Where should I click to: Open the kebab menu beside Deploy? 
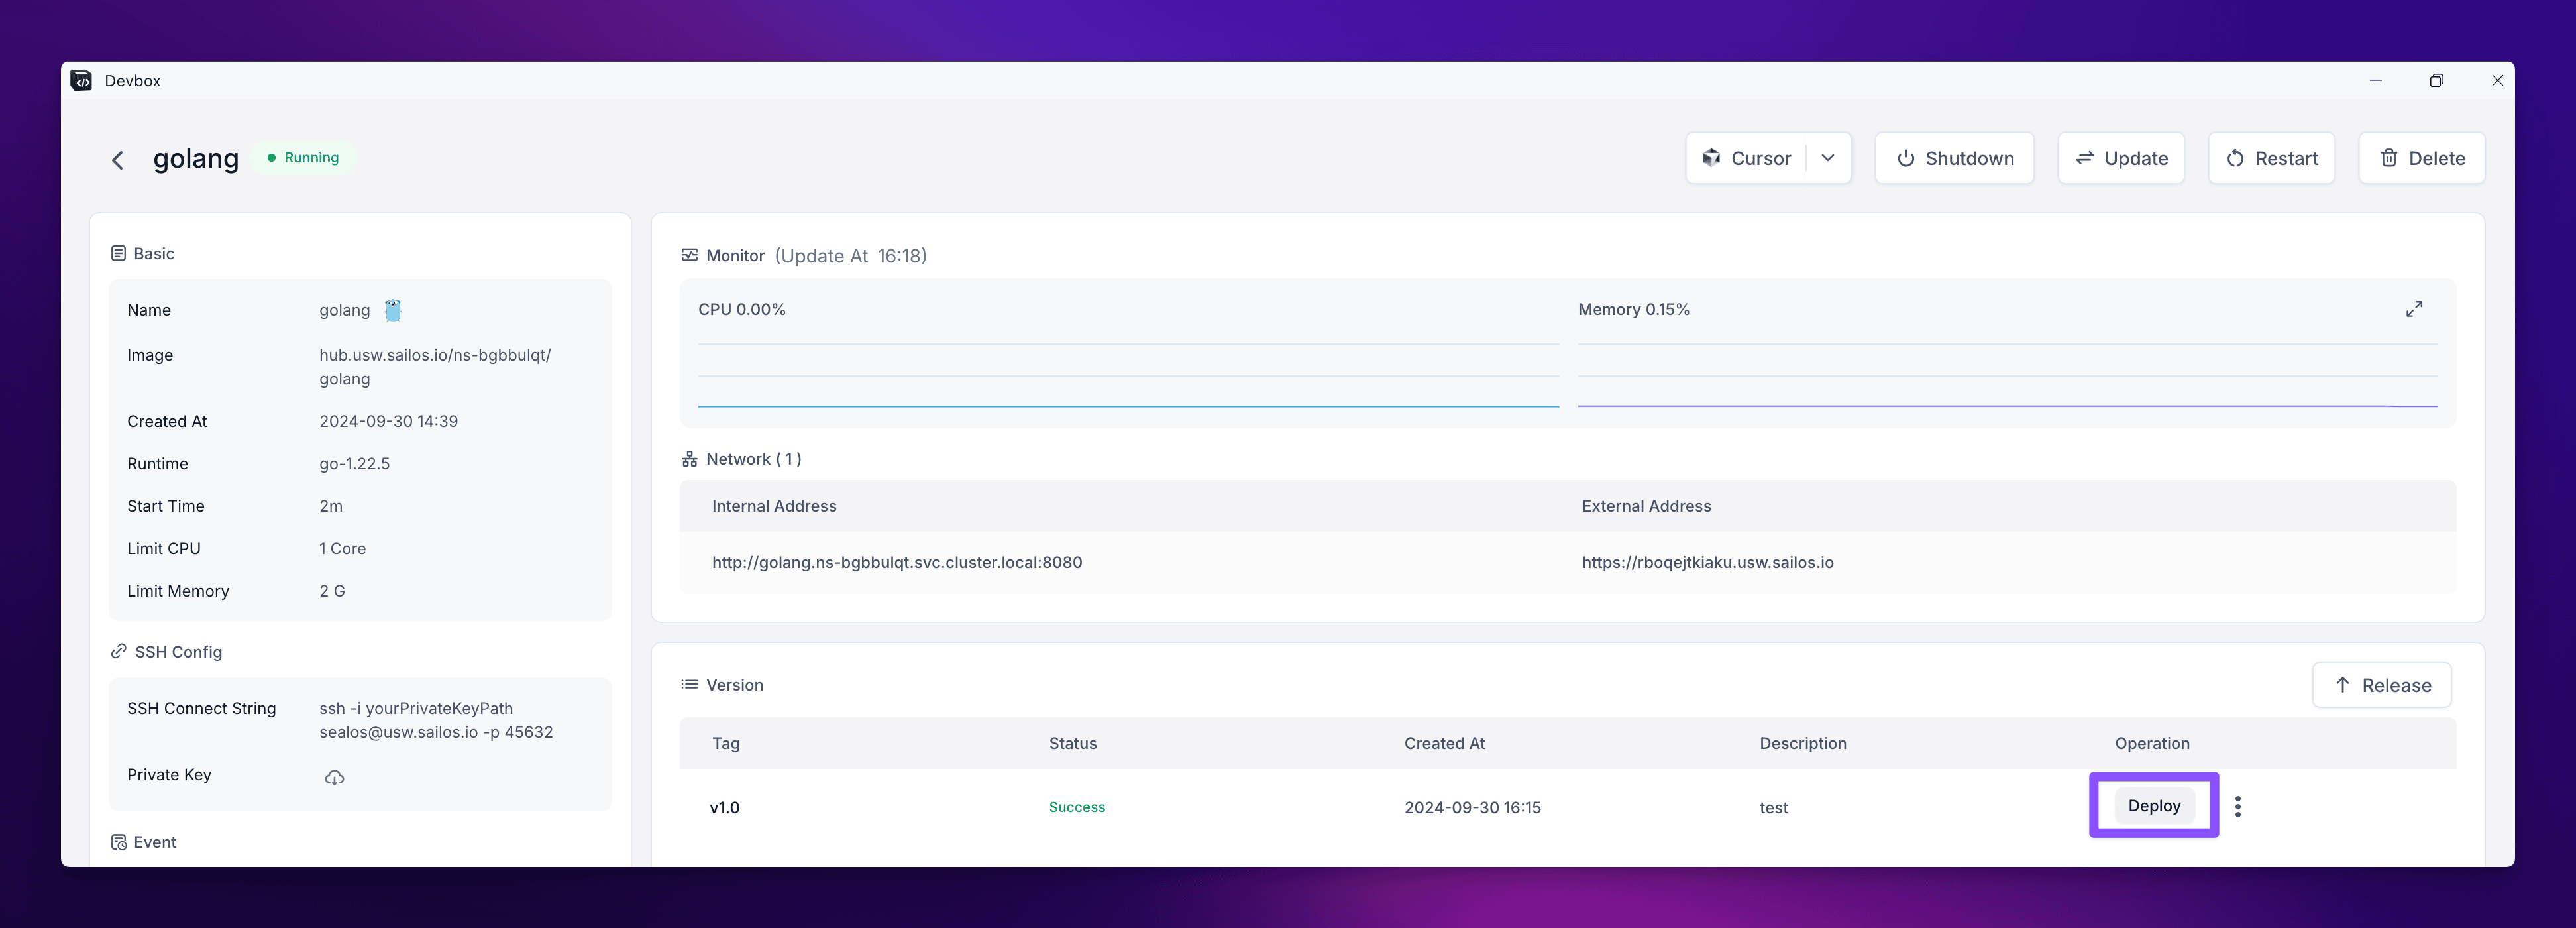(2238, 805)
